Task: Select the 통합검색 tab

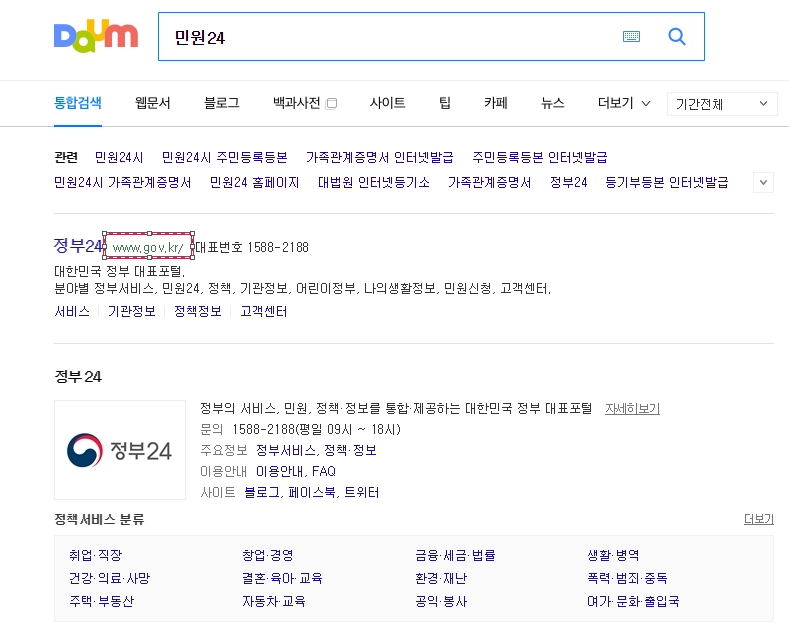Action: [78, 103]
